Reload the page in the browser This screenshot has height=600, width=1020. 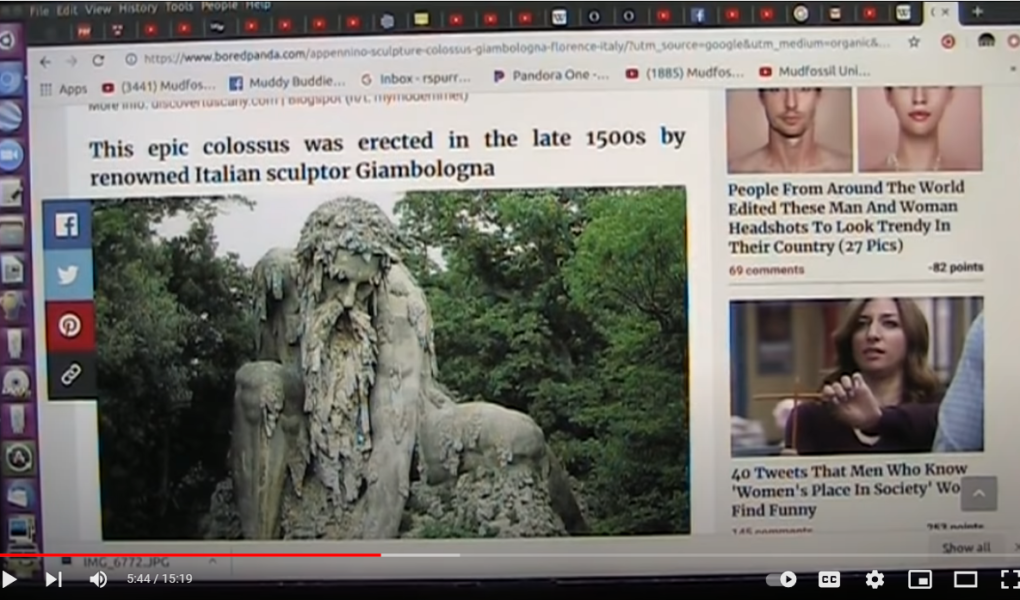tap(98, 60)
